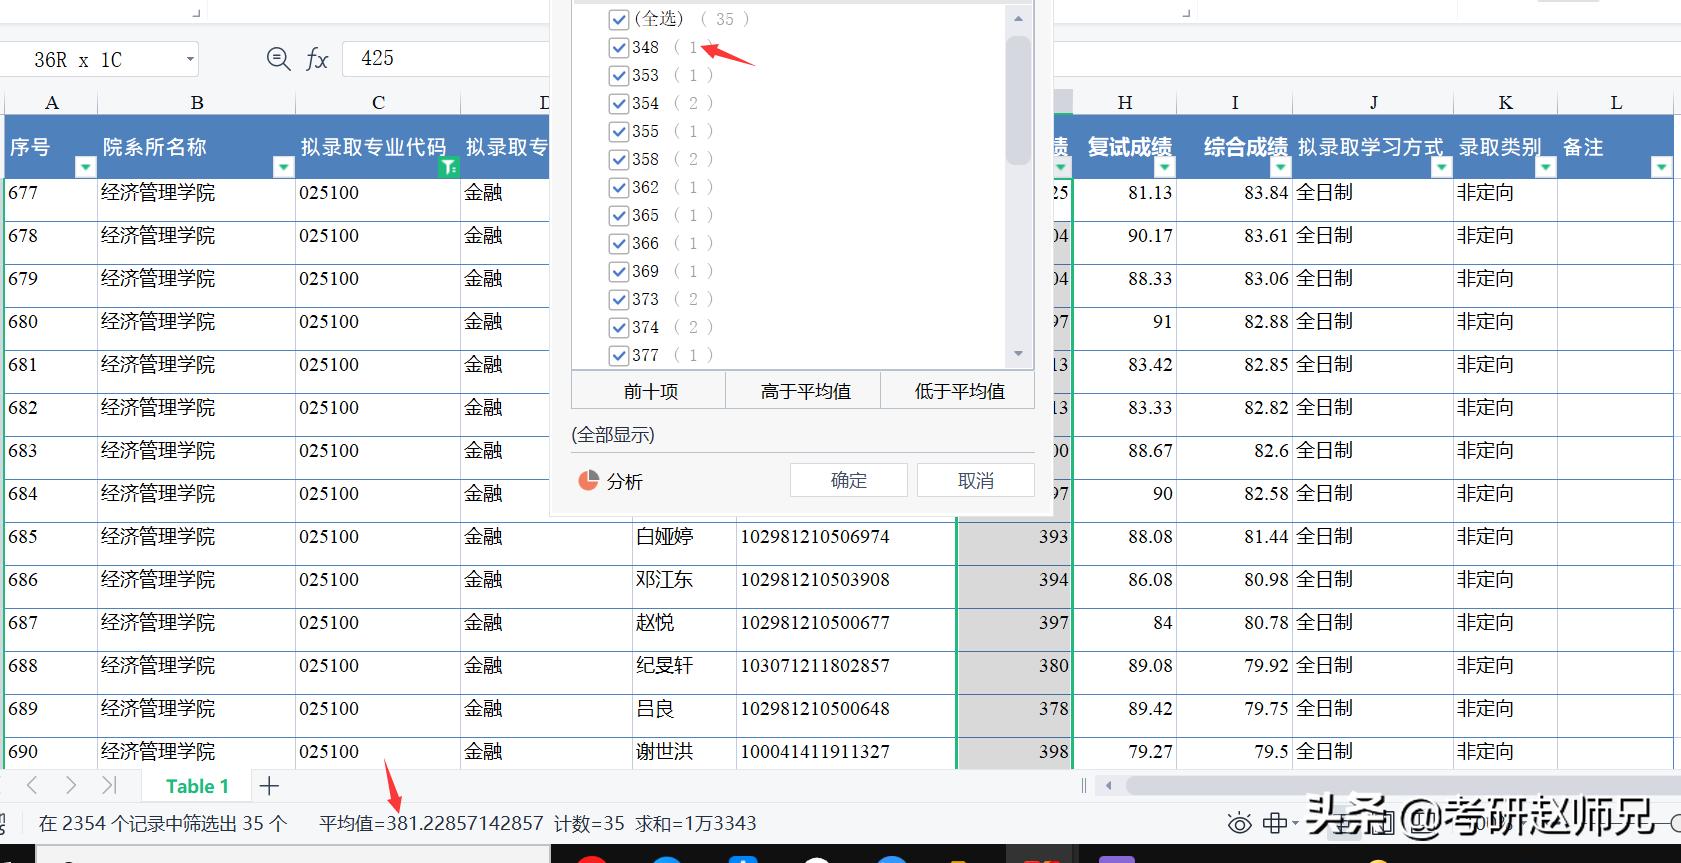Uncheck the 355 filter value
1681x863 pixels.
coord(619,131)
